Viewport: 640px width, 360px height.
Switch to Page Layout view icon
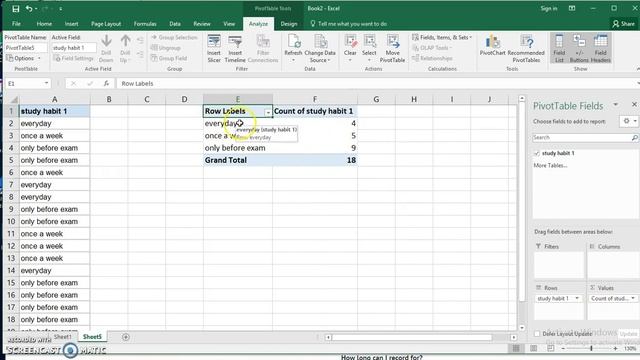pos(533,348)
